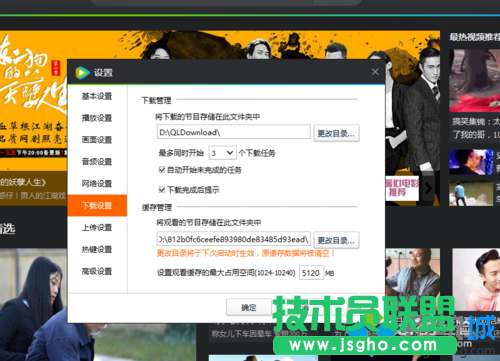Click the 5120 MB cache size field
Screen dimensions: 500x361
coord(311,273)
